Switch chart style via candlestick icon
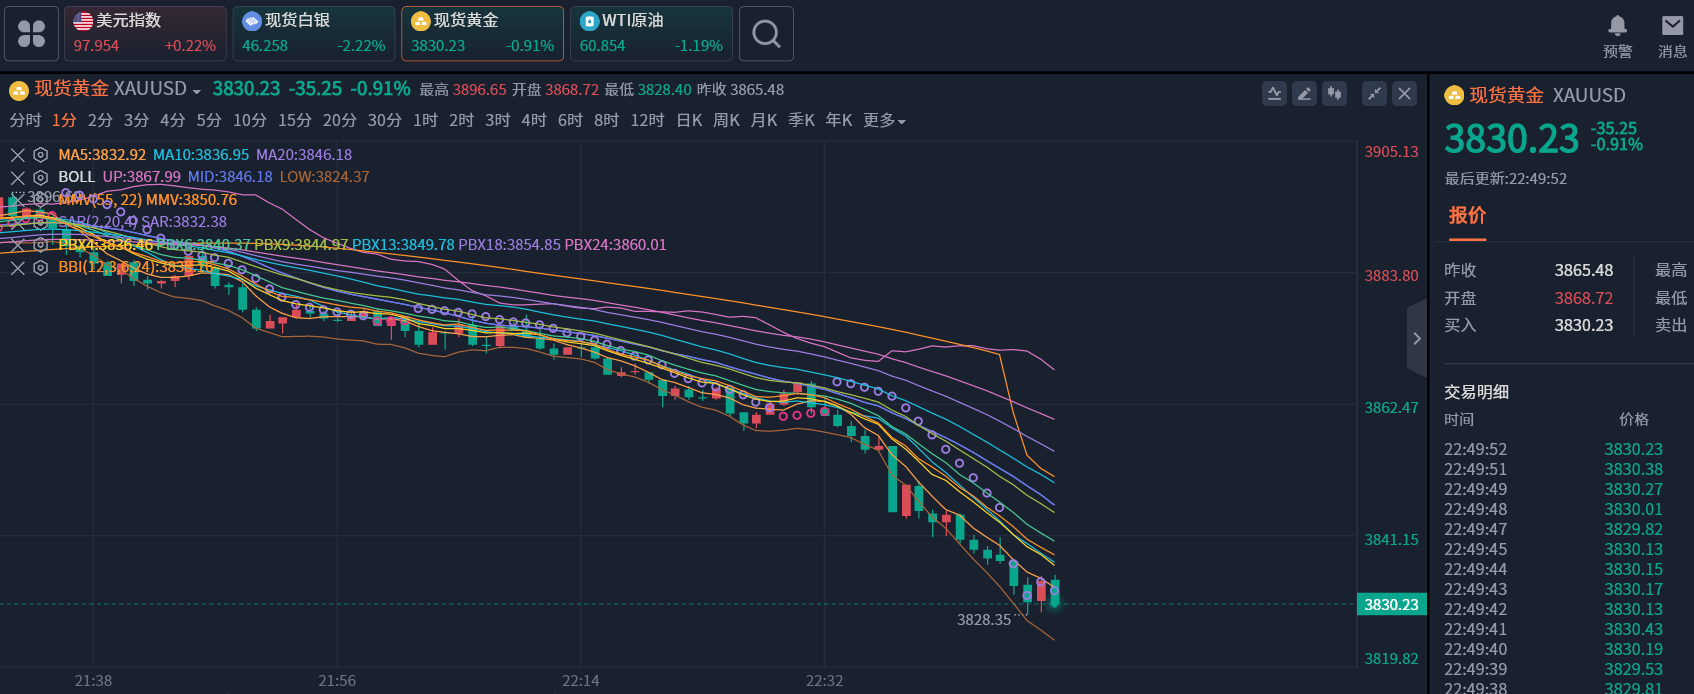The image size is (1694, 694). 1334,94
